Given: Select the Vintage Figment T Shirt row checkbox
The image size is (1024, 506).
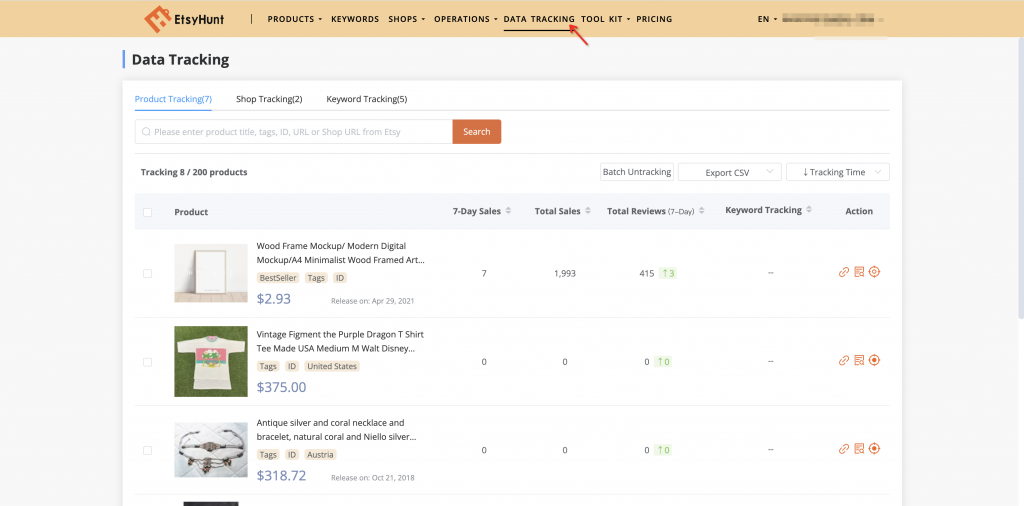Looking at the screenshot, I should [148, 361].
